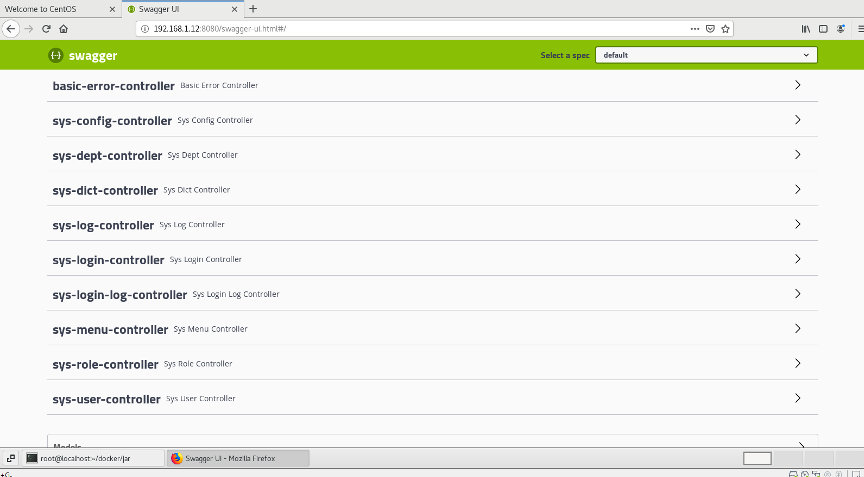Show the sidebar via toolbar icon

(823, 29)
